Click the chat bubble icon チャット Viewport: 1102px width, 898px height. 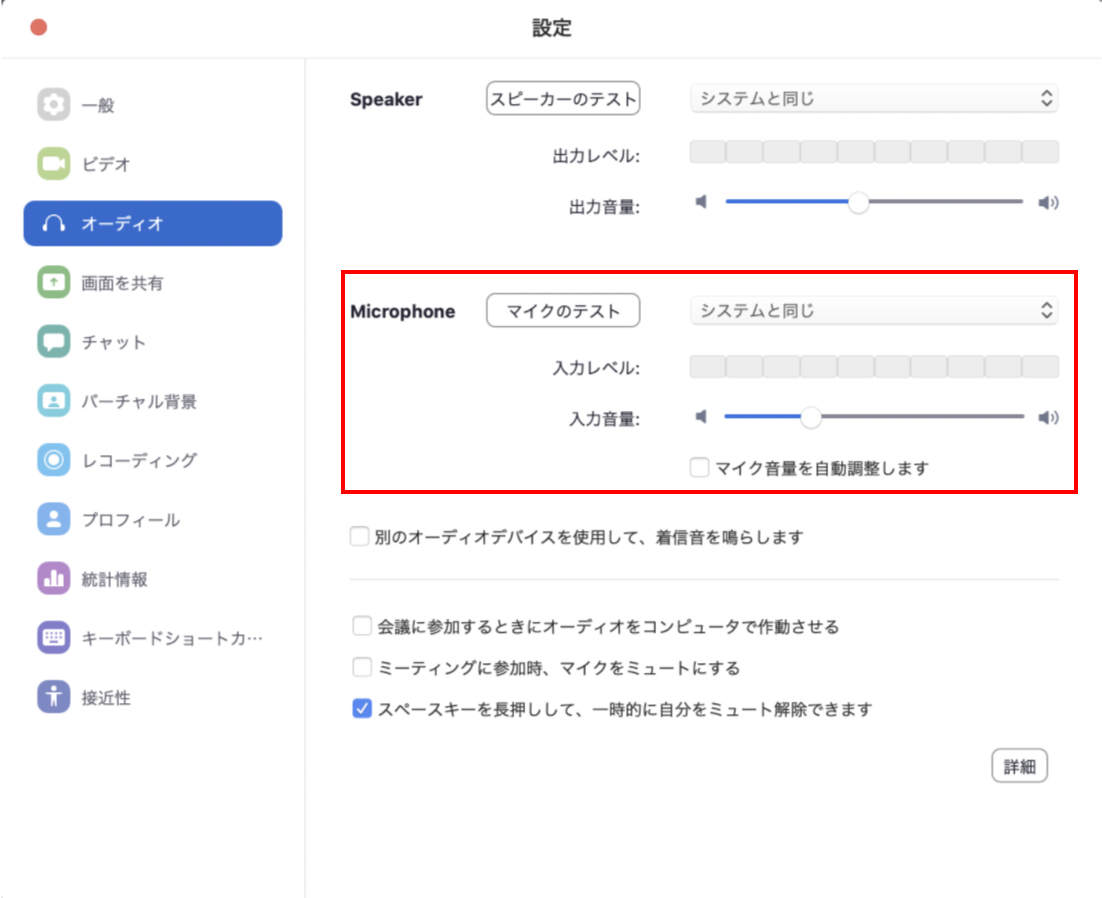click(53, 341)
